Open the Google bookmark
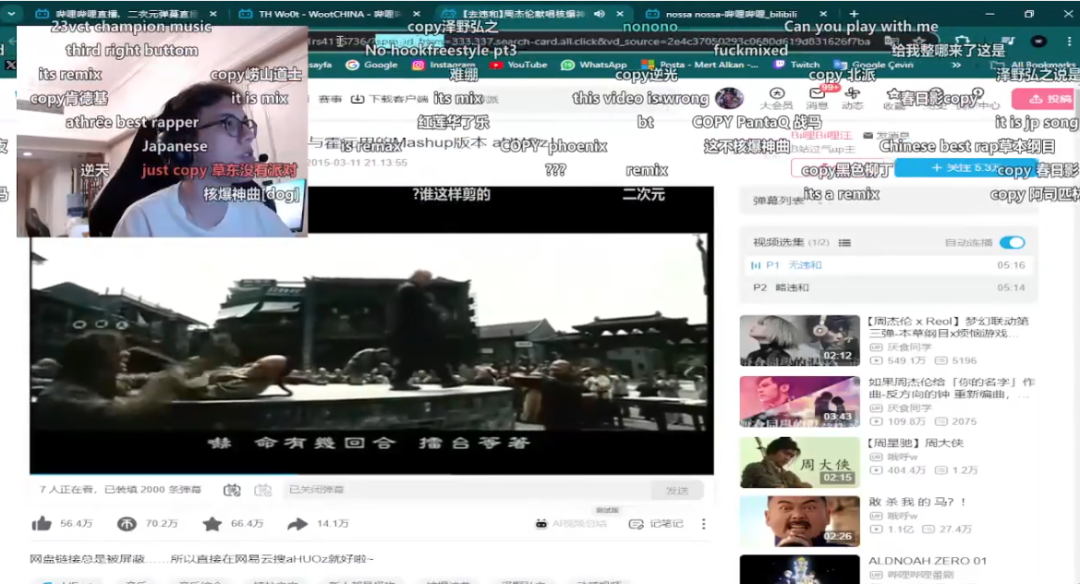This screenshot has height=584, width=1080. coord(372,65)
